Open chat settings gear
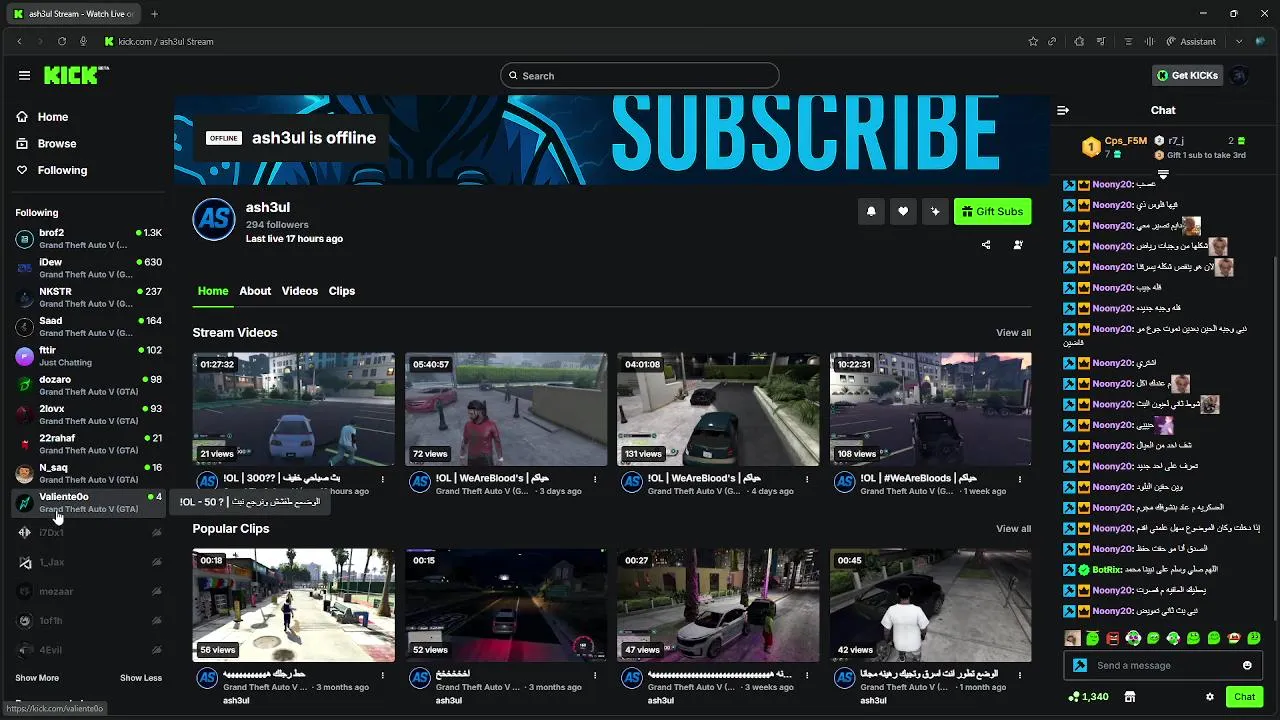Screen dimensions: 1280x720 click(1210, 697)
